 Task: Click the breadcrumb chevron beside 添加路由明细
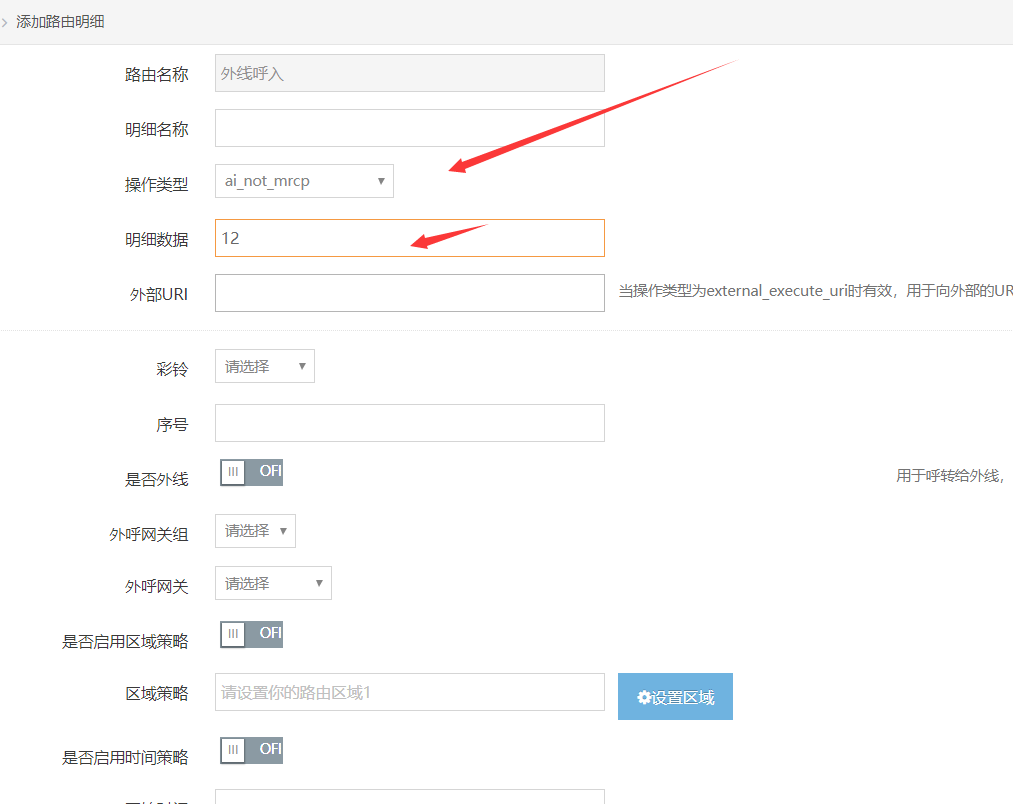(5, 21)
